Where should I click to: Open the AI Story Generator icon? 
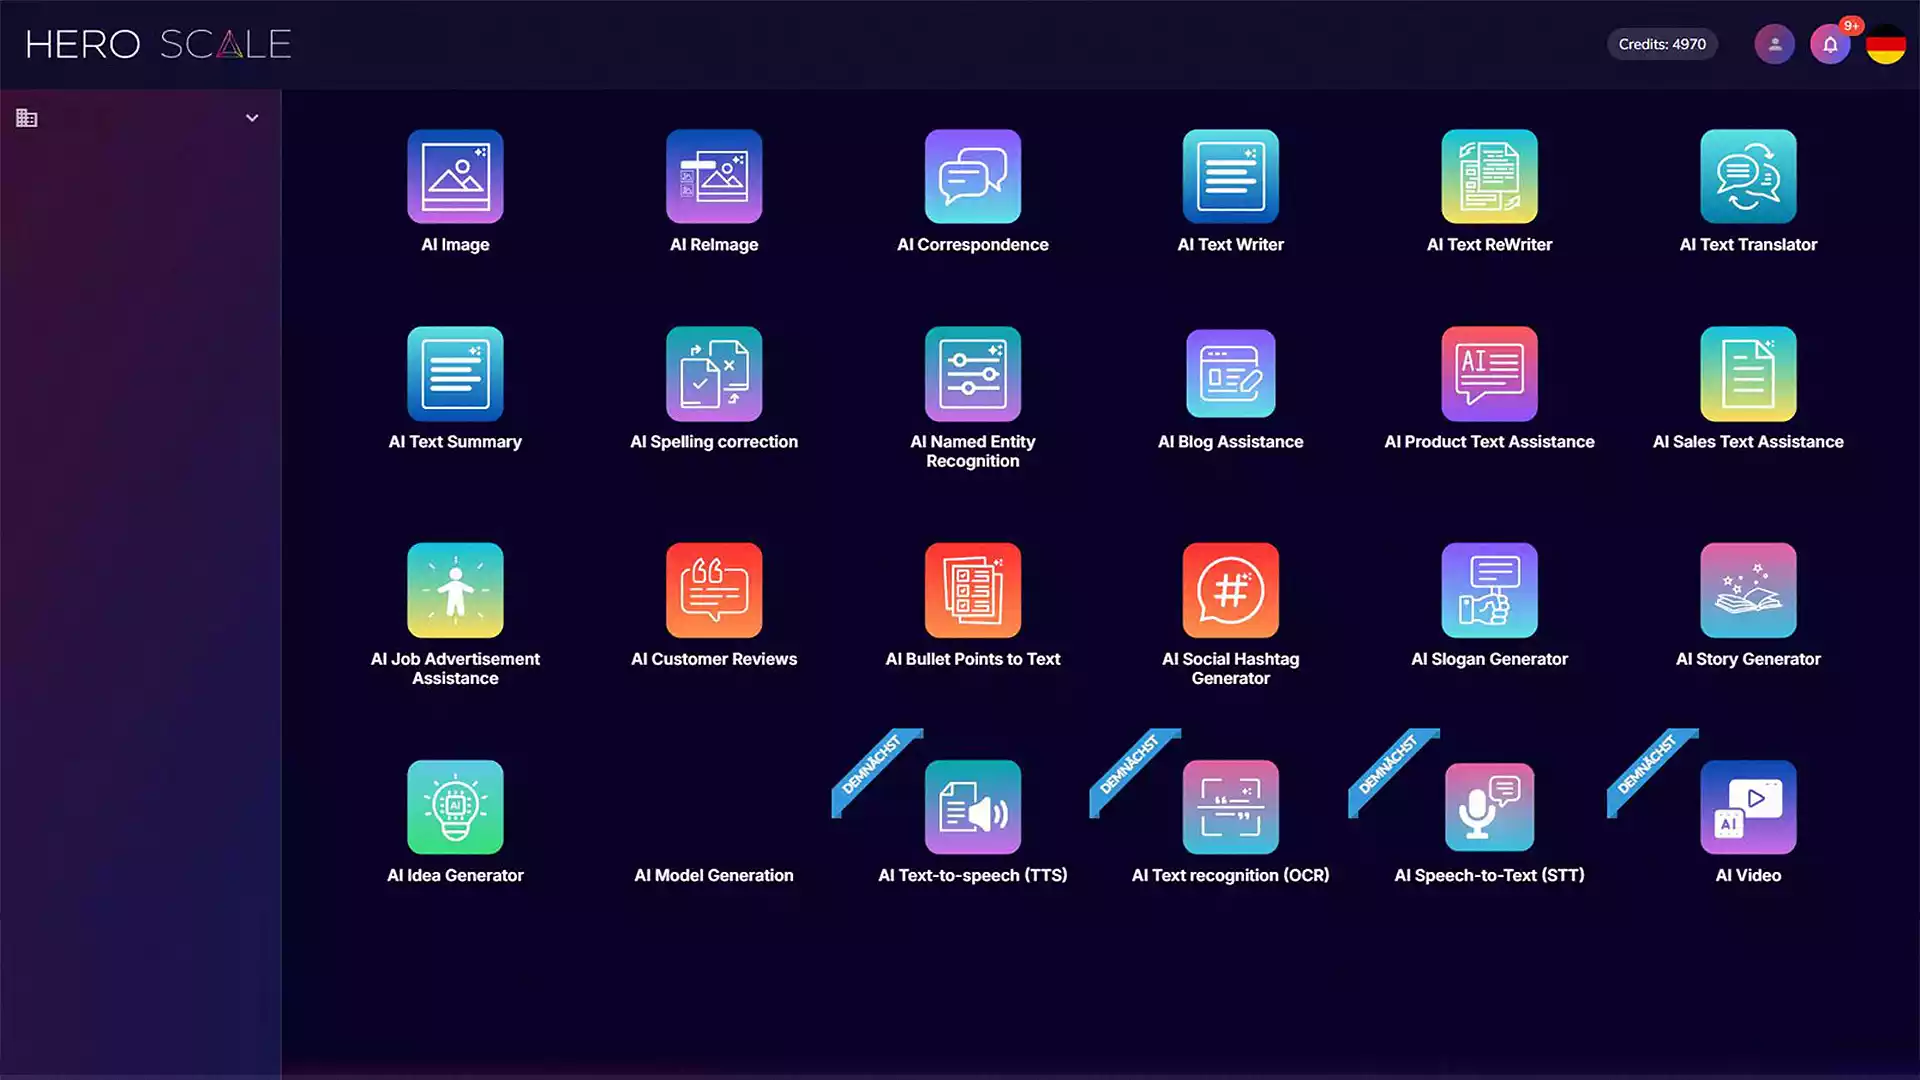click(x=1749, y=590)
